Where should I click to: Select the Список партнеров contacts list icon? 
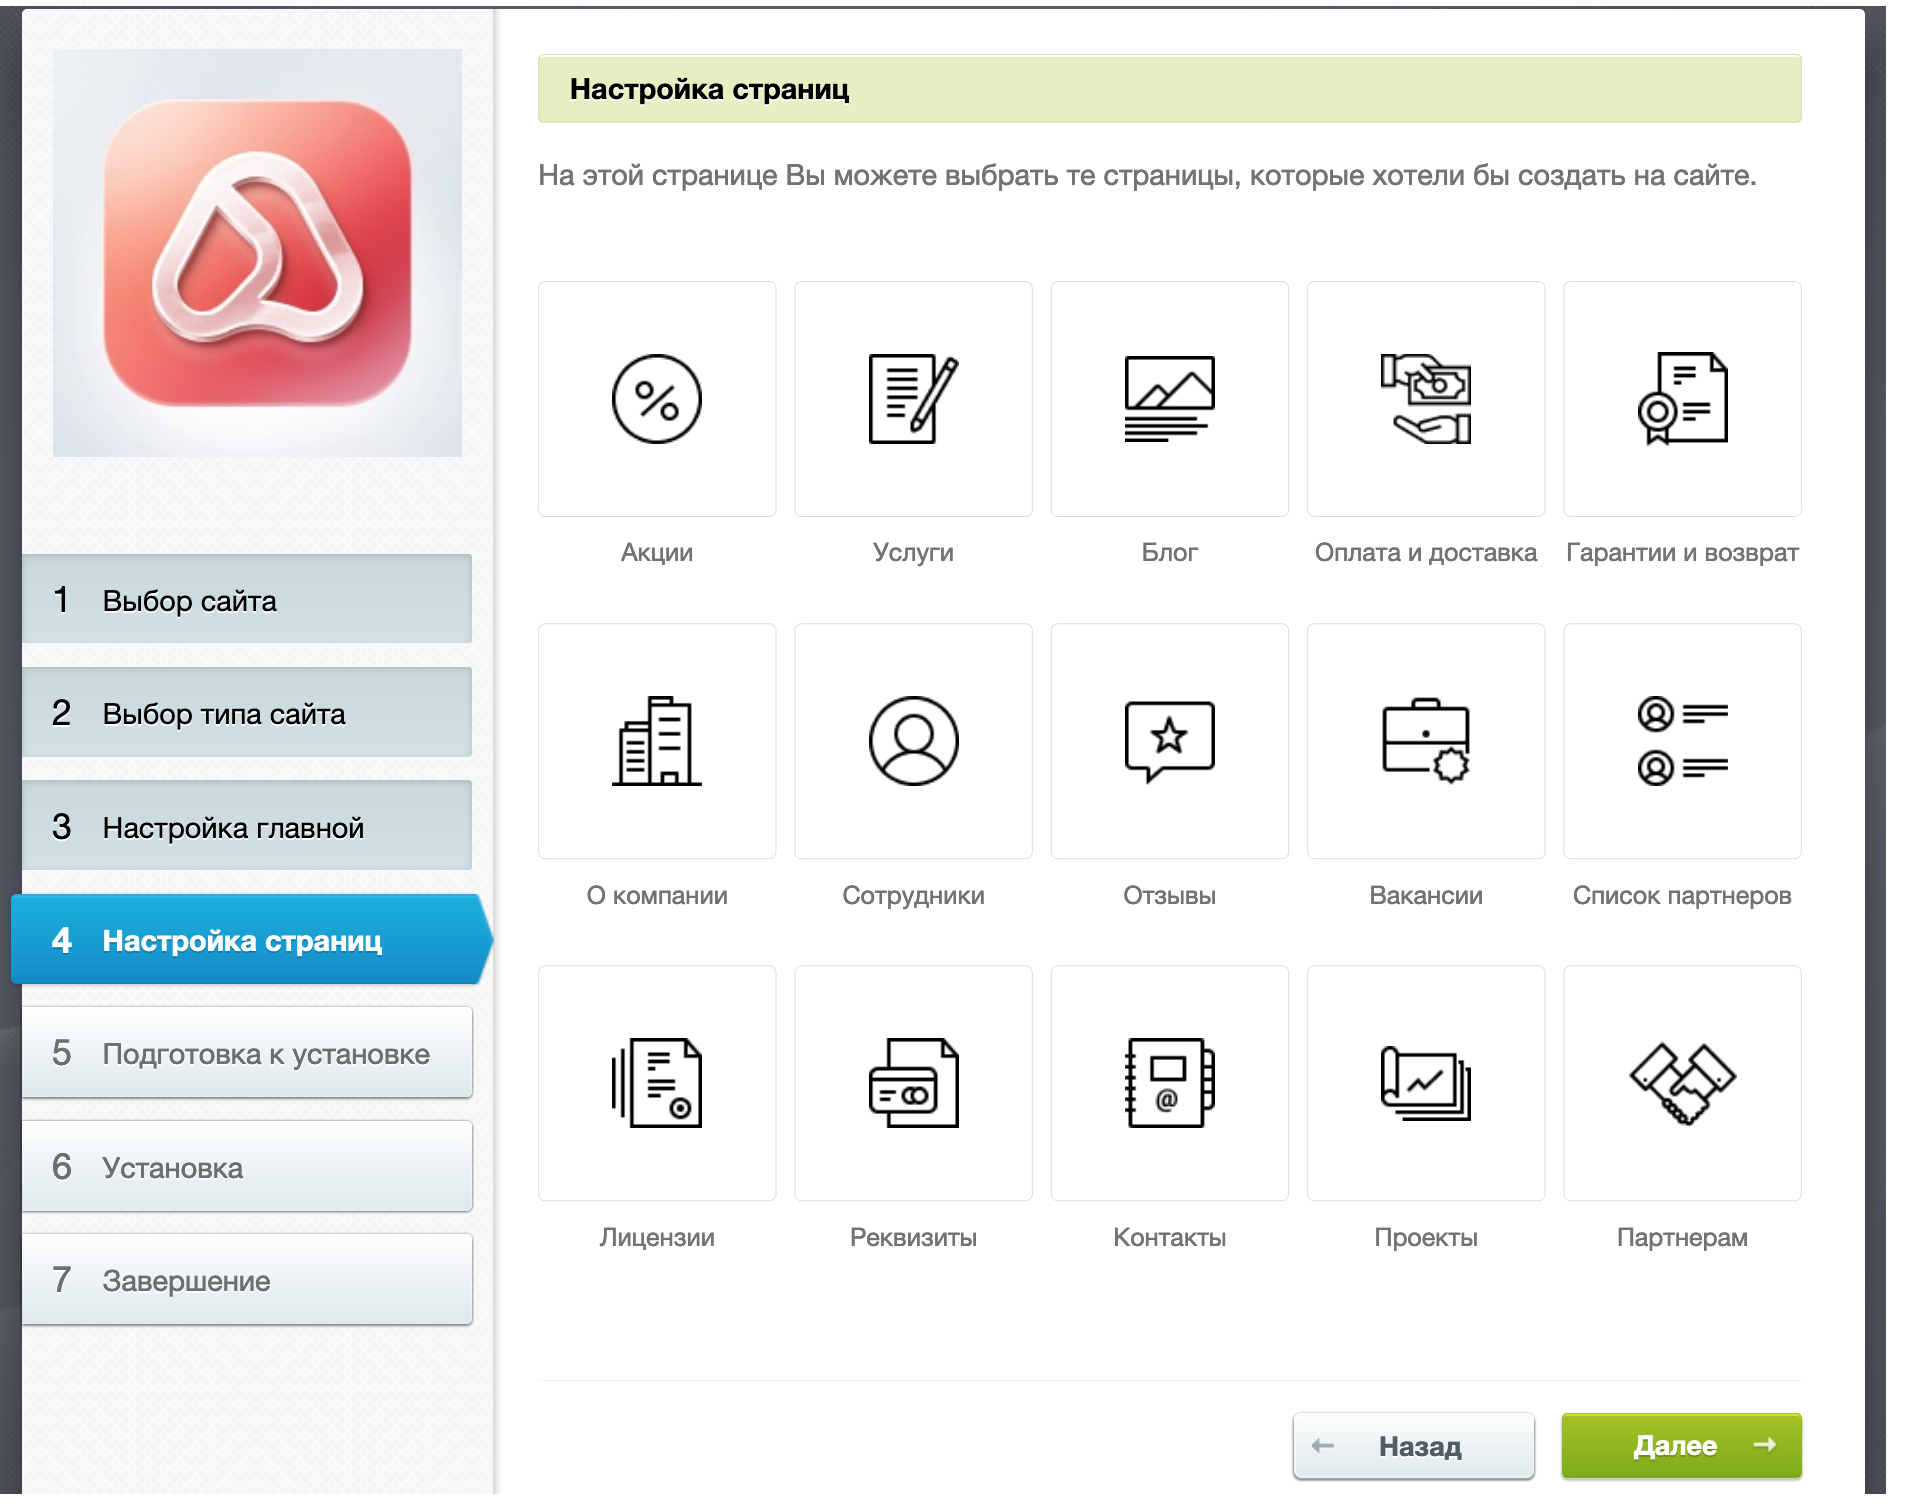pyautogui.click(x=1682, y=741)
